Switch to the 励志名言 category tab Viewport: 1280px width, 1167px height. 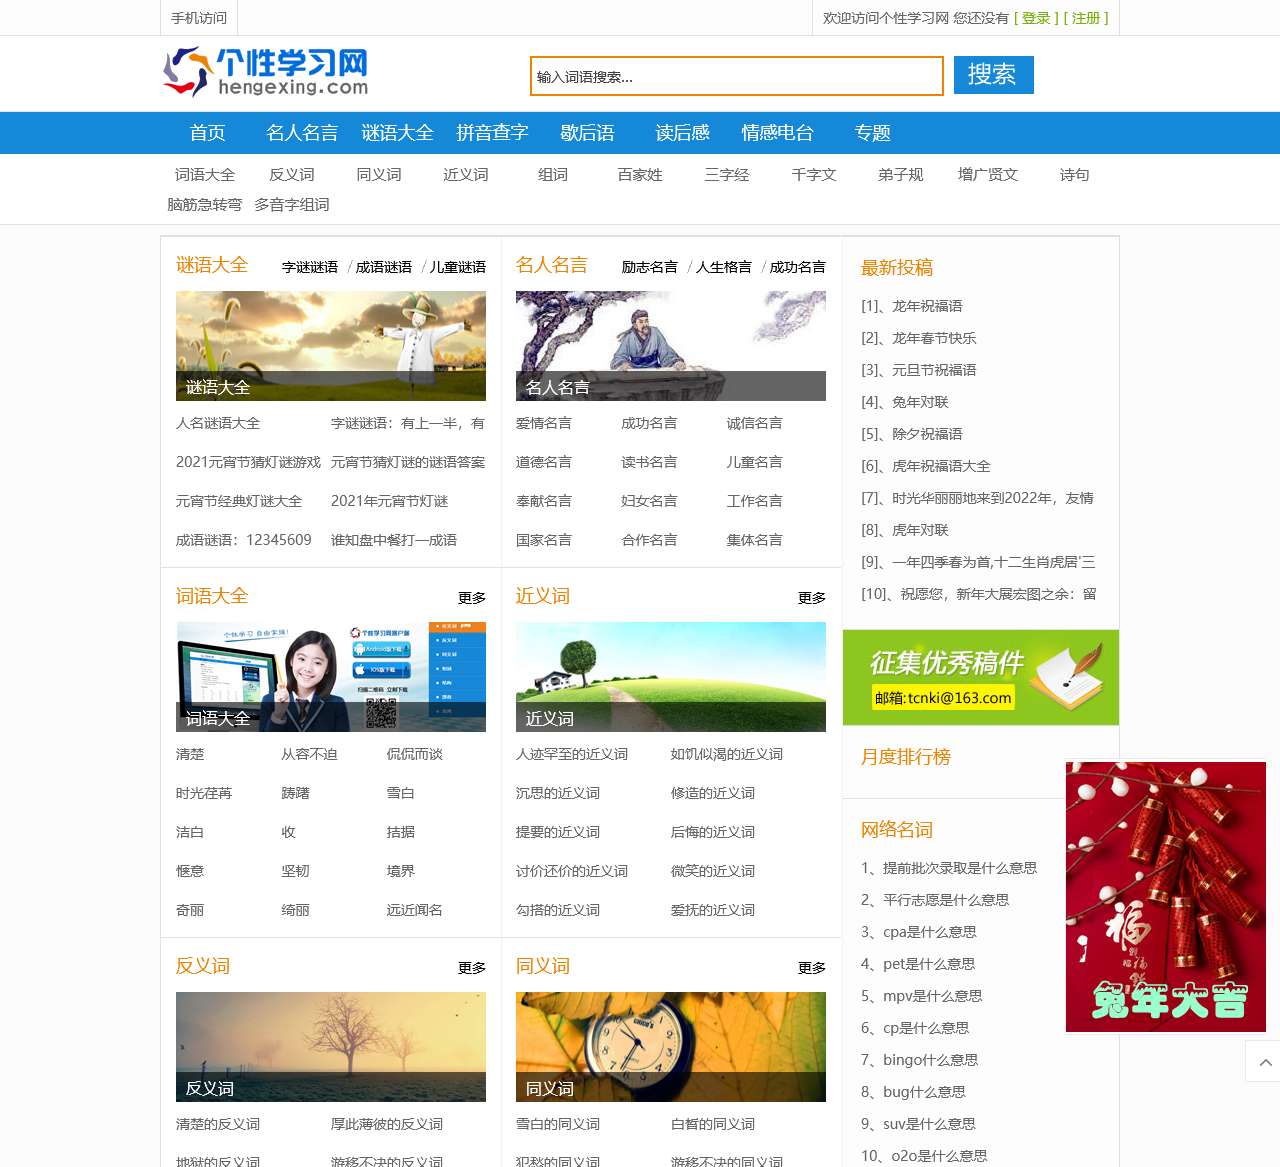click(x=649, y=266)
